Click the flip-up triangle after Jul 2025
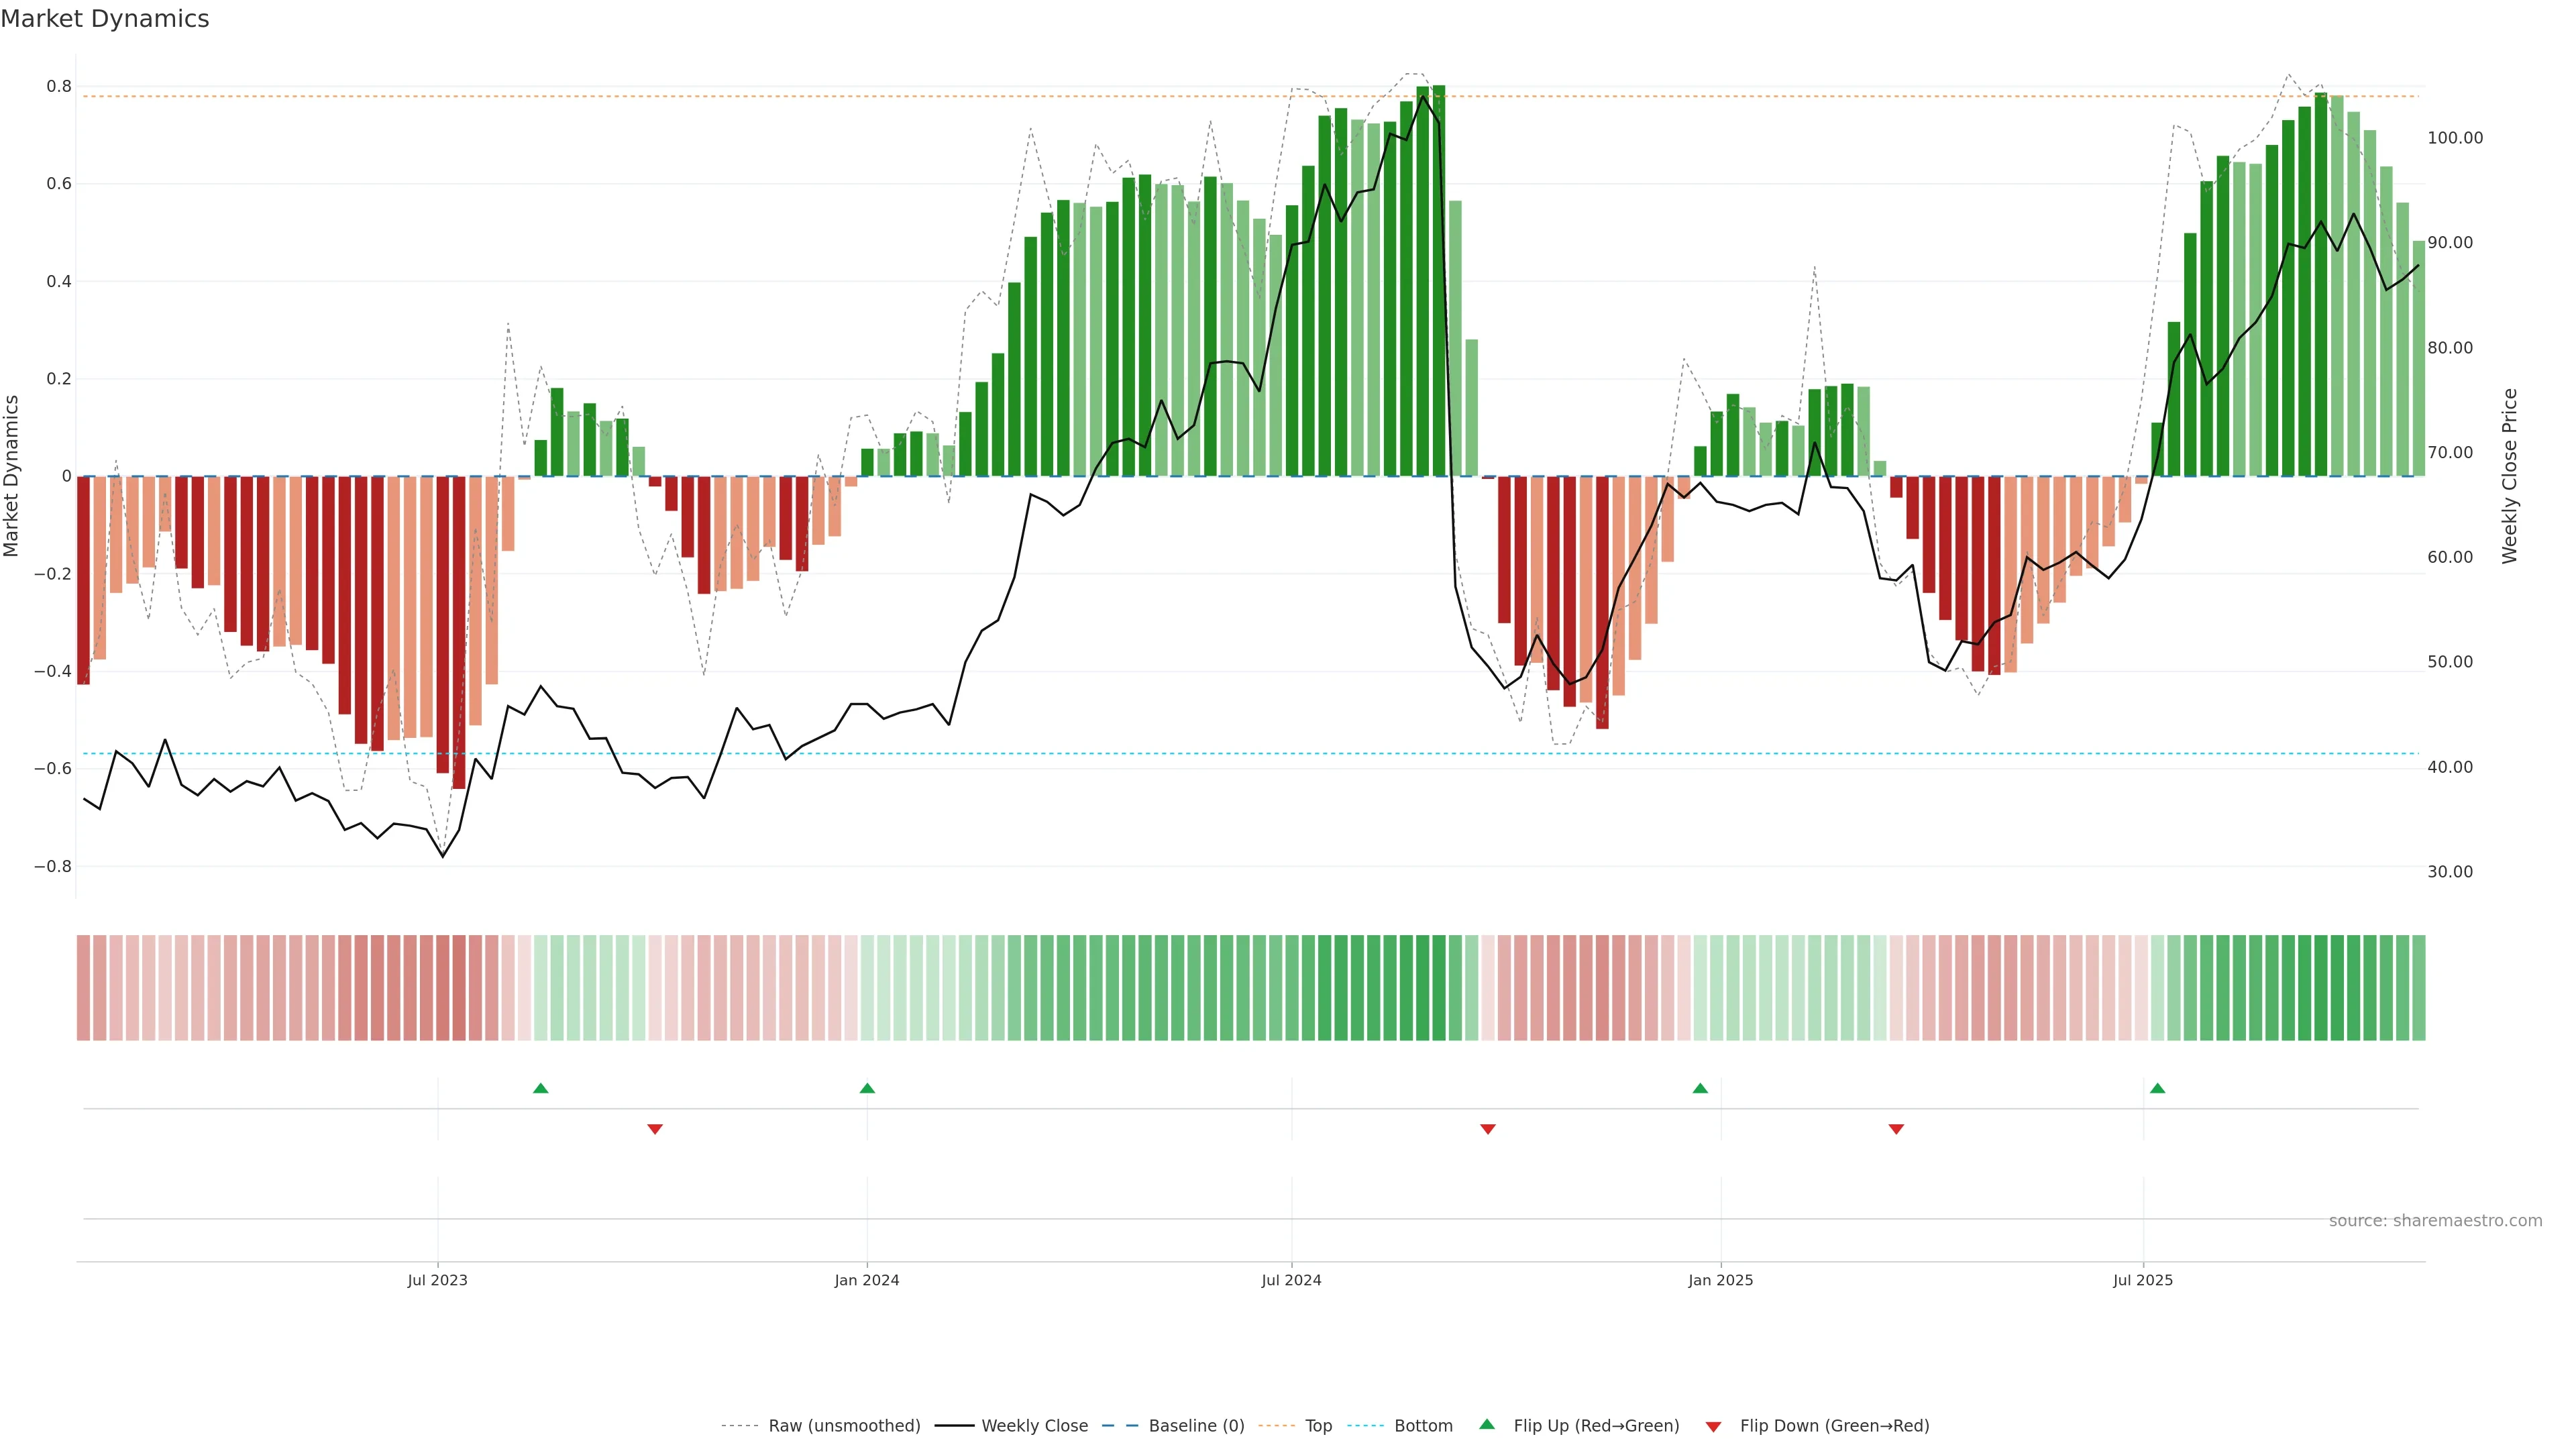The height and width of the screenshot is (1449, 2576). (2157, 1088)
